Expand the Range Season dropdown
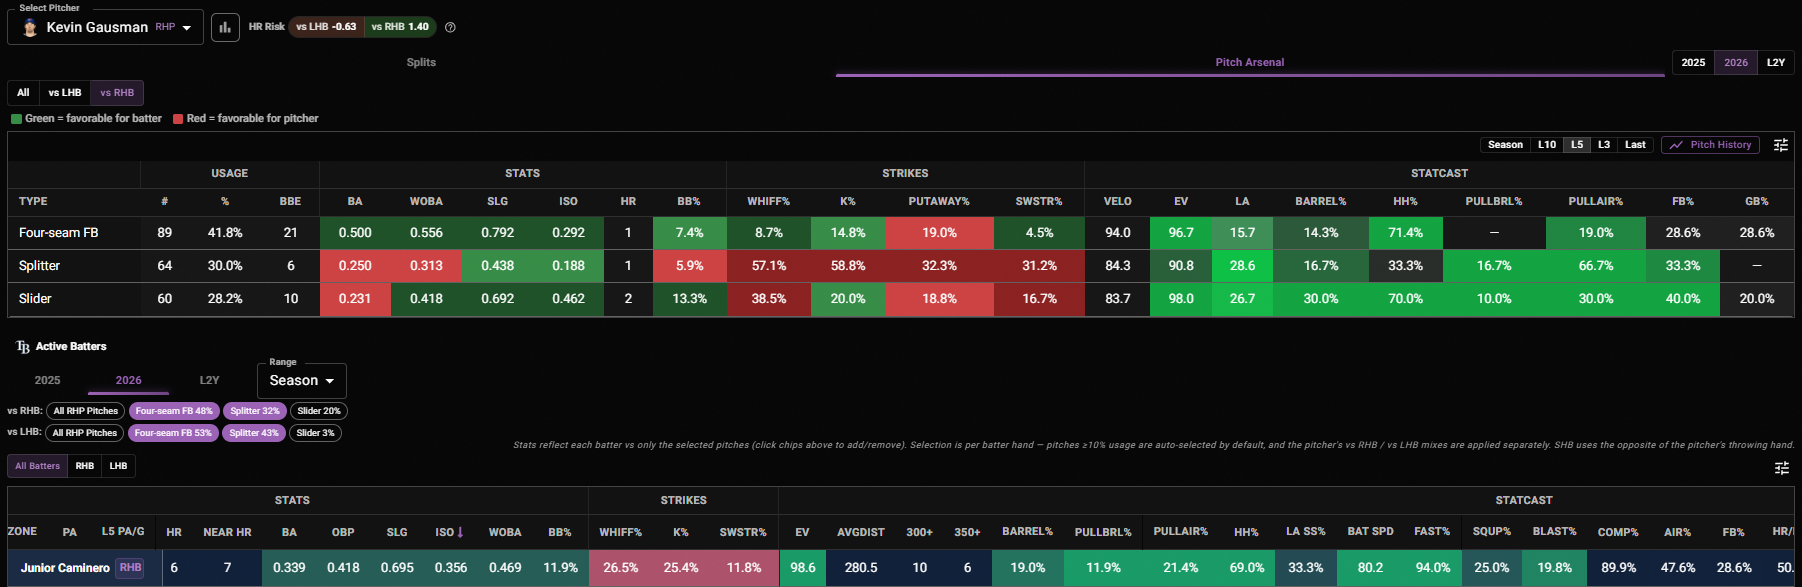The height and width of the screenshot is (587, 1802). pos(302,381)
